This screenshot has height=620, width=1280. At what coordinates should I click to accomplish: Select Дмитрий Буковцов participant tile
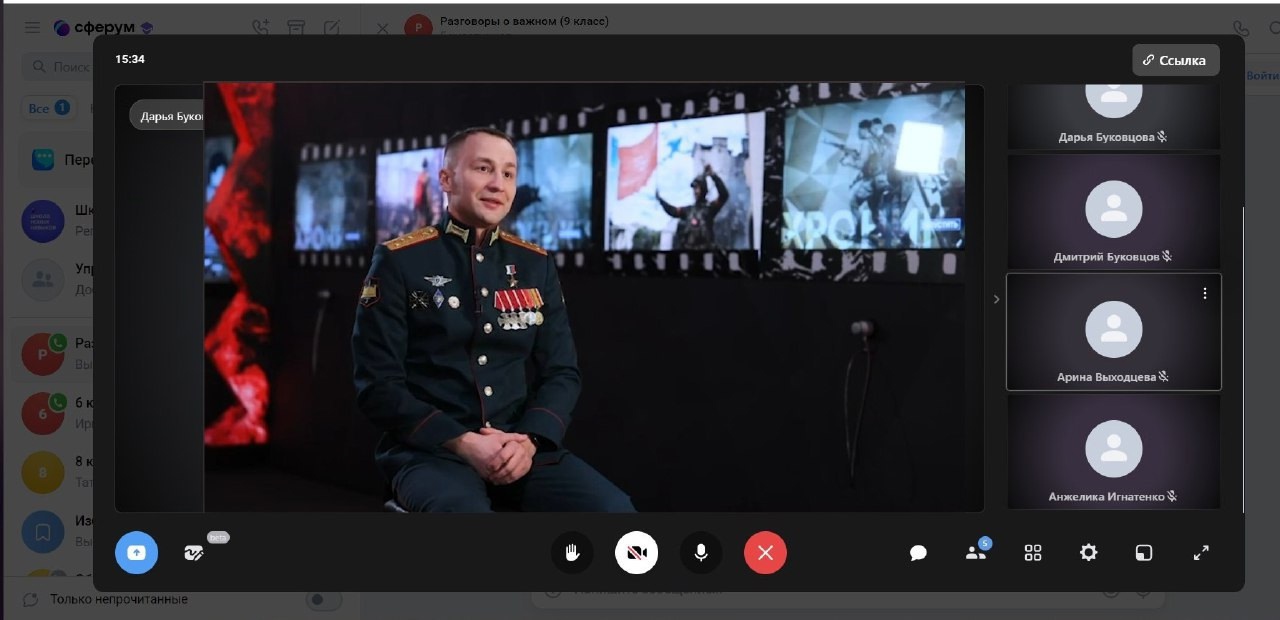[1113, 211]
